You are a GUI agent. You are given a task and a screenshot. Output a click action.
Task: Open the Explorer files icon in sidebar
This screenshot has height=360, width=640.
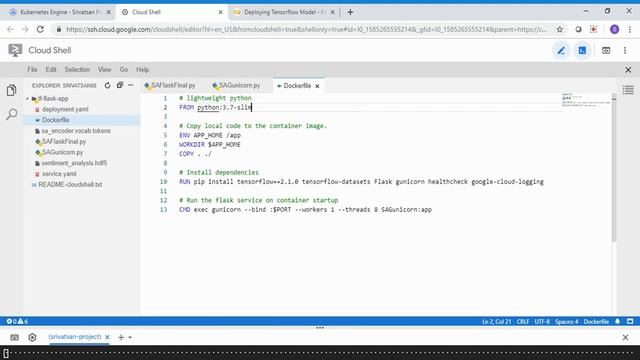click(x=11, y=90)
